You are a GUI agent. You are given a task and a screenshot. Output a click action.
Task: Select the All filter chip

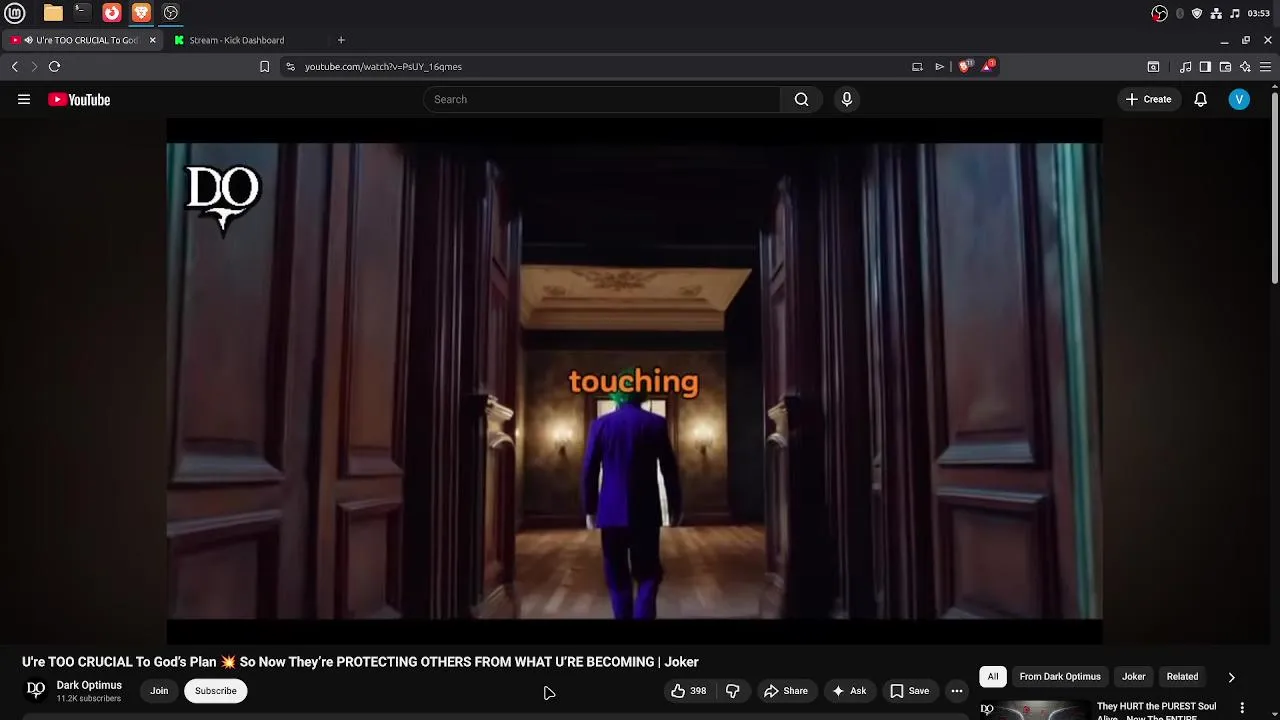tap(993, 677)
